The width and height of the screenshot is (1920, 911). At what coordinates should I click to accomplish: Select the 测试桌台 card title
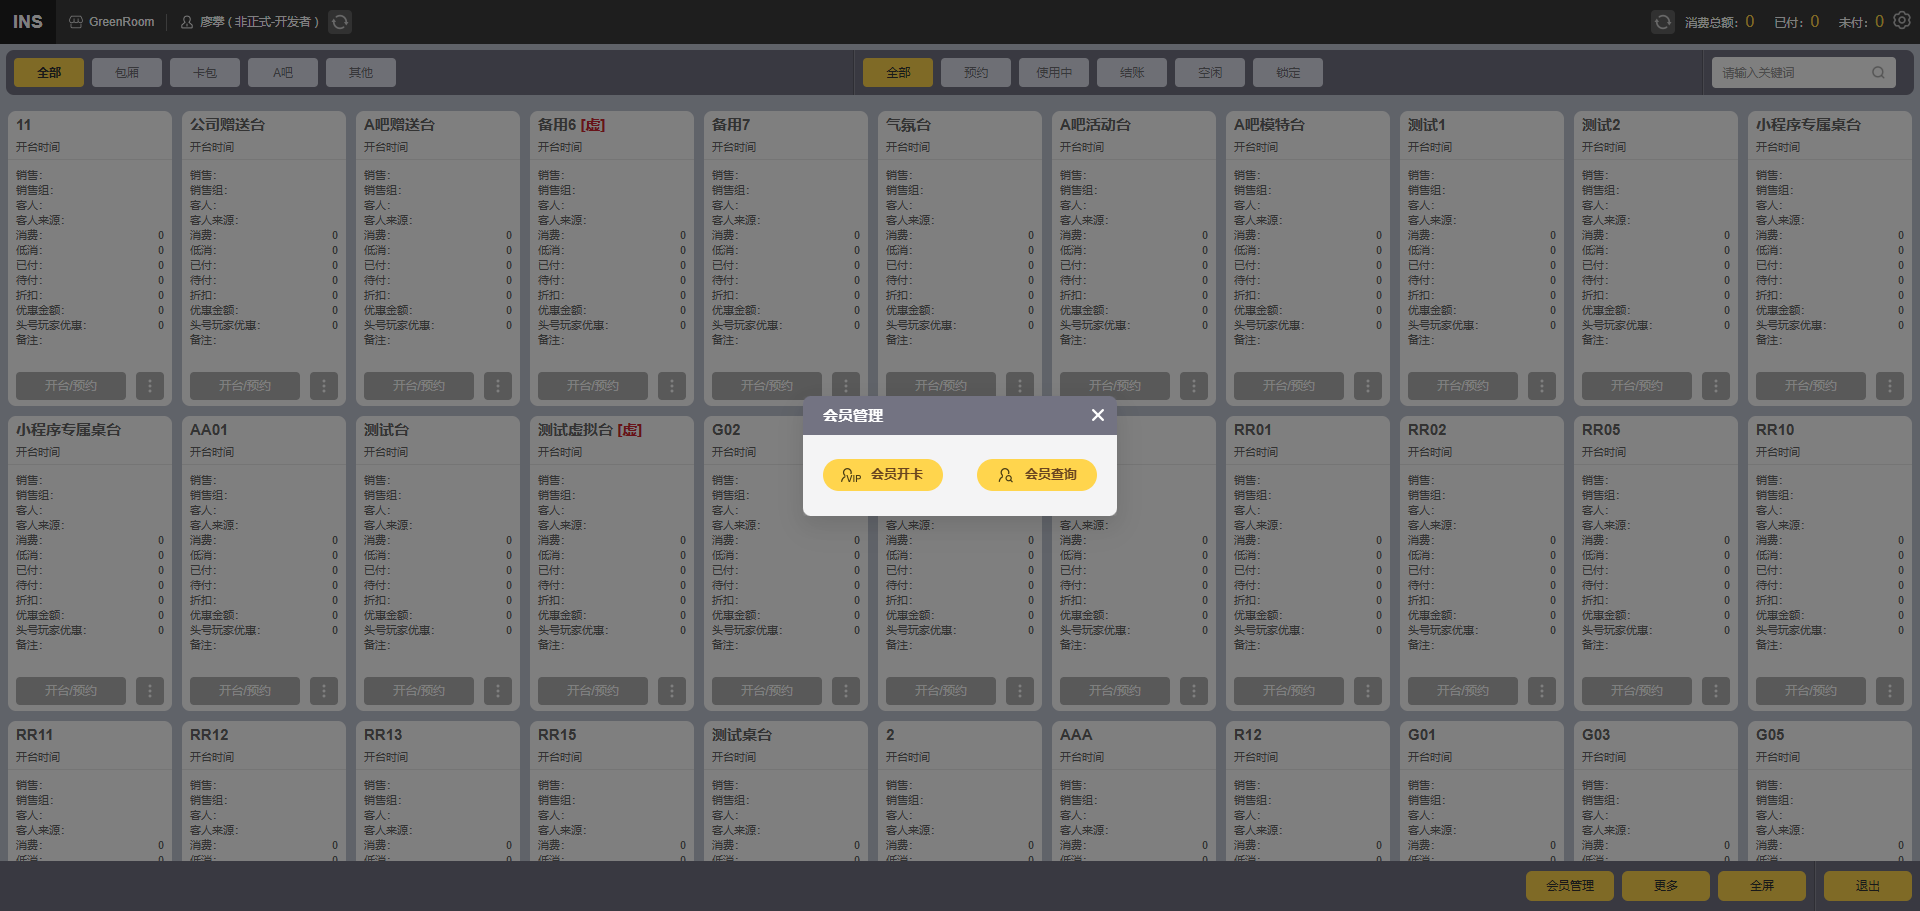point(742,734)
